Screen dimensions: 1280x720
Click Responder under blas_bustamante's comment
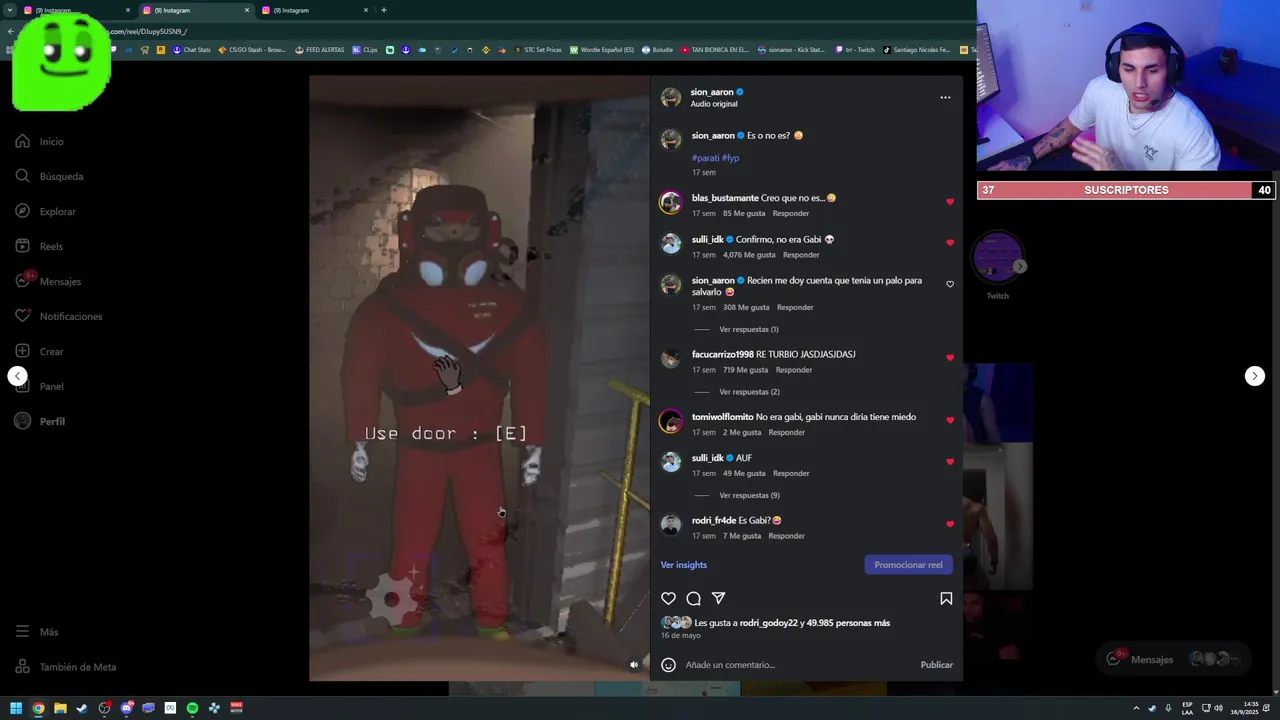[x=790, y=213]
